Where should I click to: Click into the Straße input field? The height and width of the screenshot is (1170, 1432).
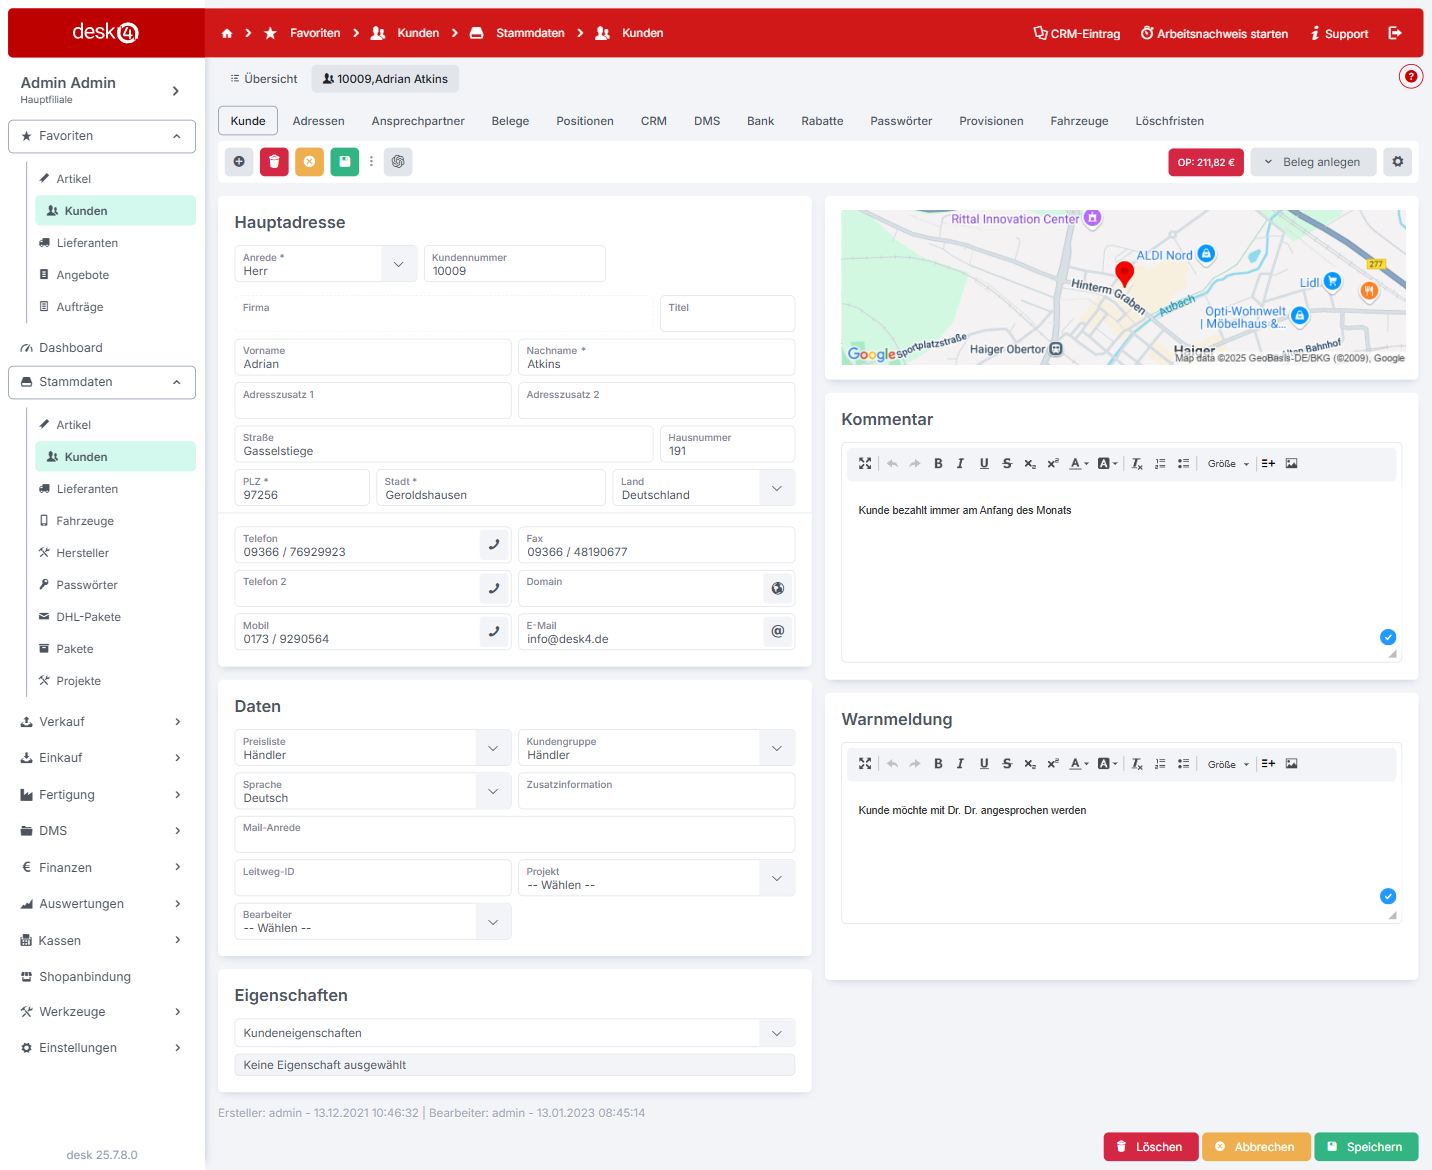coord(443,451)
